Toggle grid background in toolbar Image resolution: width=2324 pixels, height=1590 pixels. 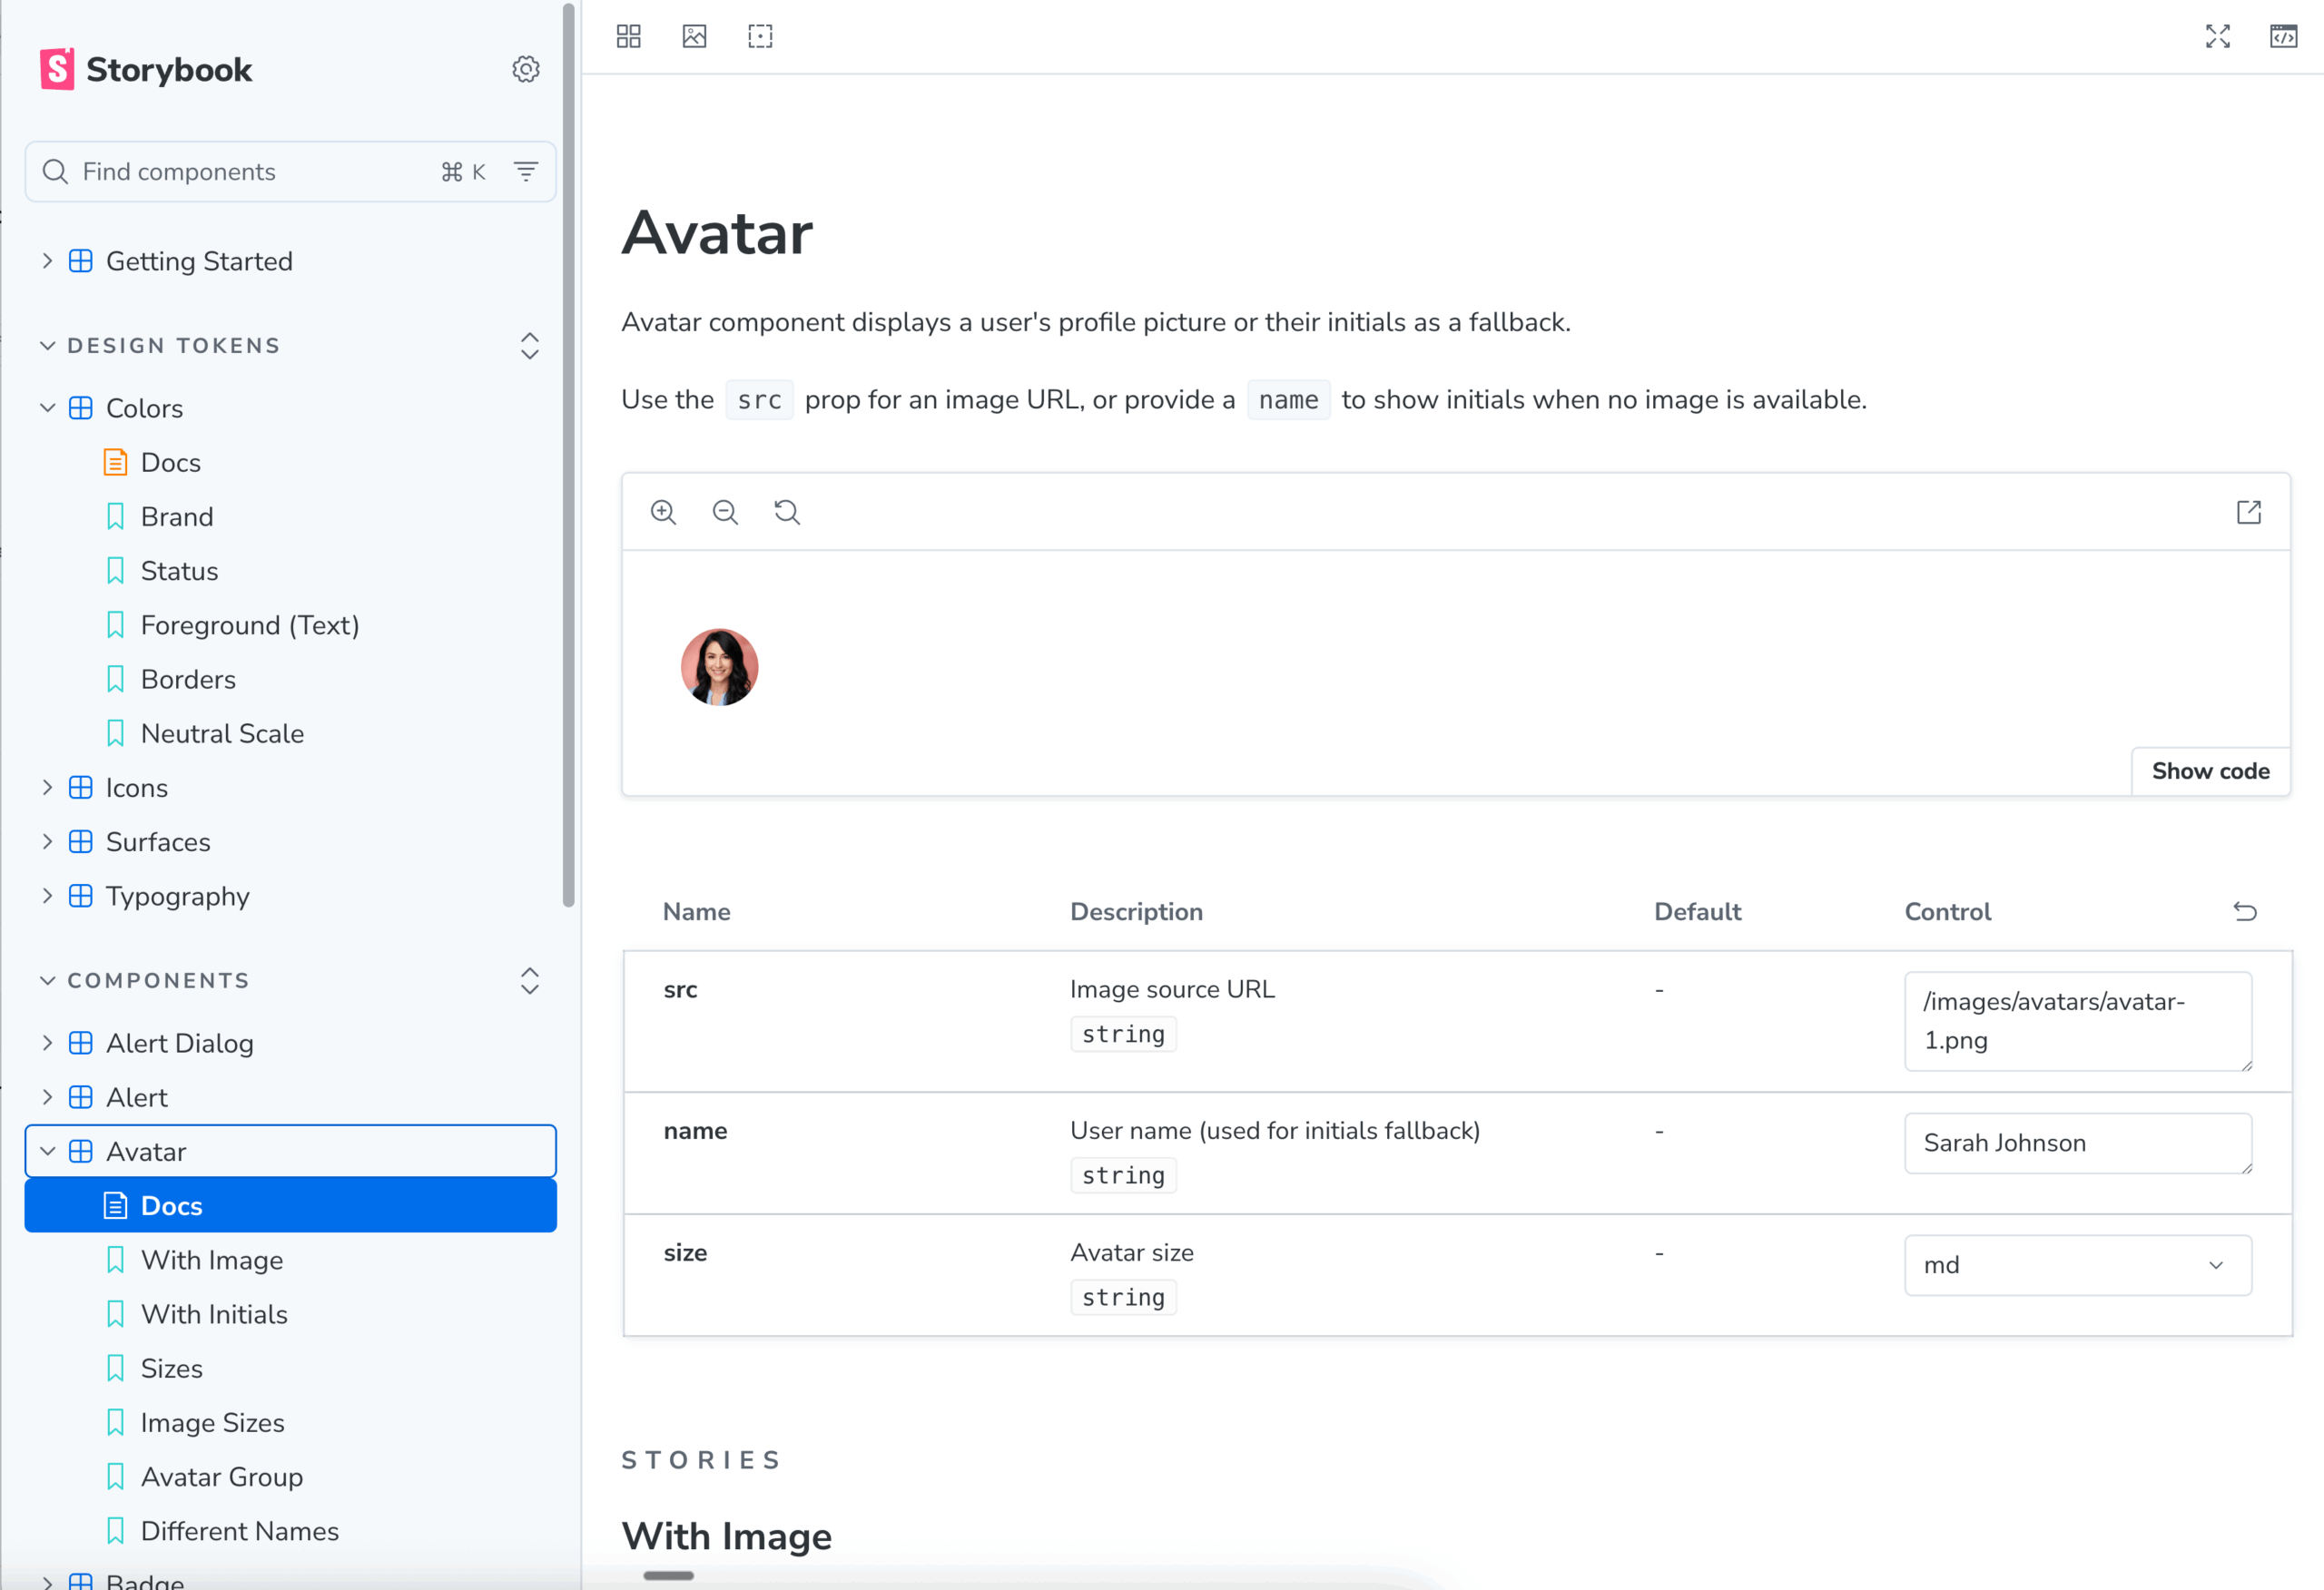(x=628, y=37)
